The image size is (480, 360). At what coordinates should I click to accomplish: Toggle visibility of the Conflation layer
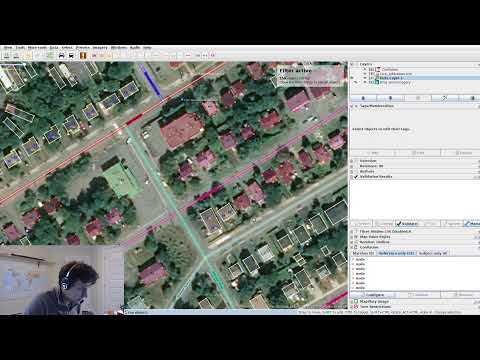click(x=365, y=70)
